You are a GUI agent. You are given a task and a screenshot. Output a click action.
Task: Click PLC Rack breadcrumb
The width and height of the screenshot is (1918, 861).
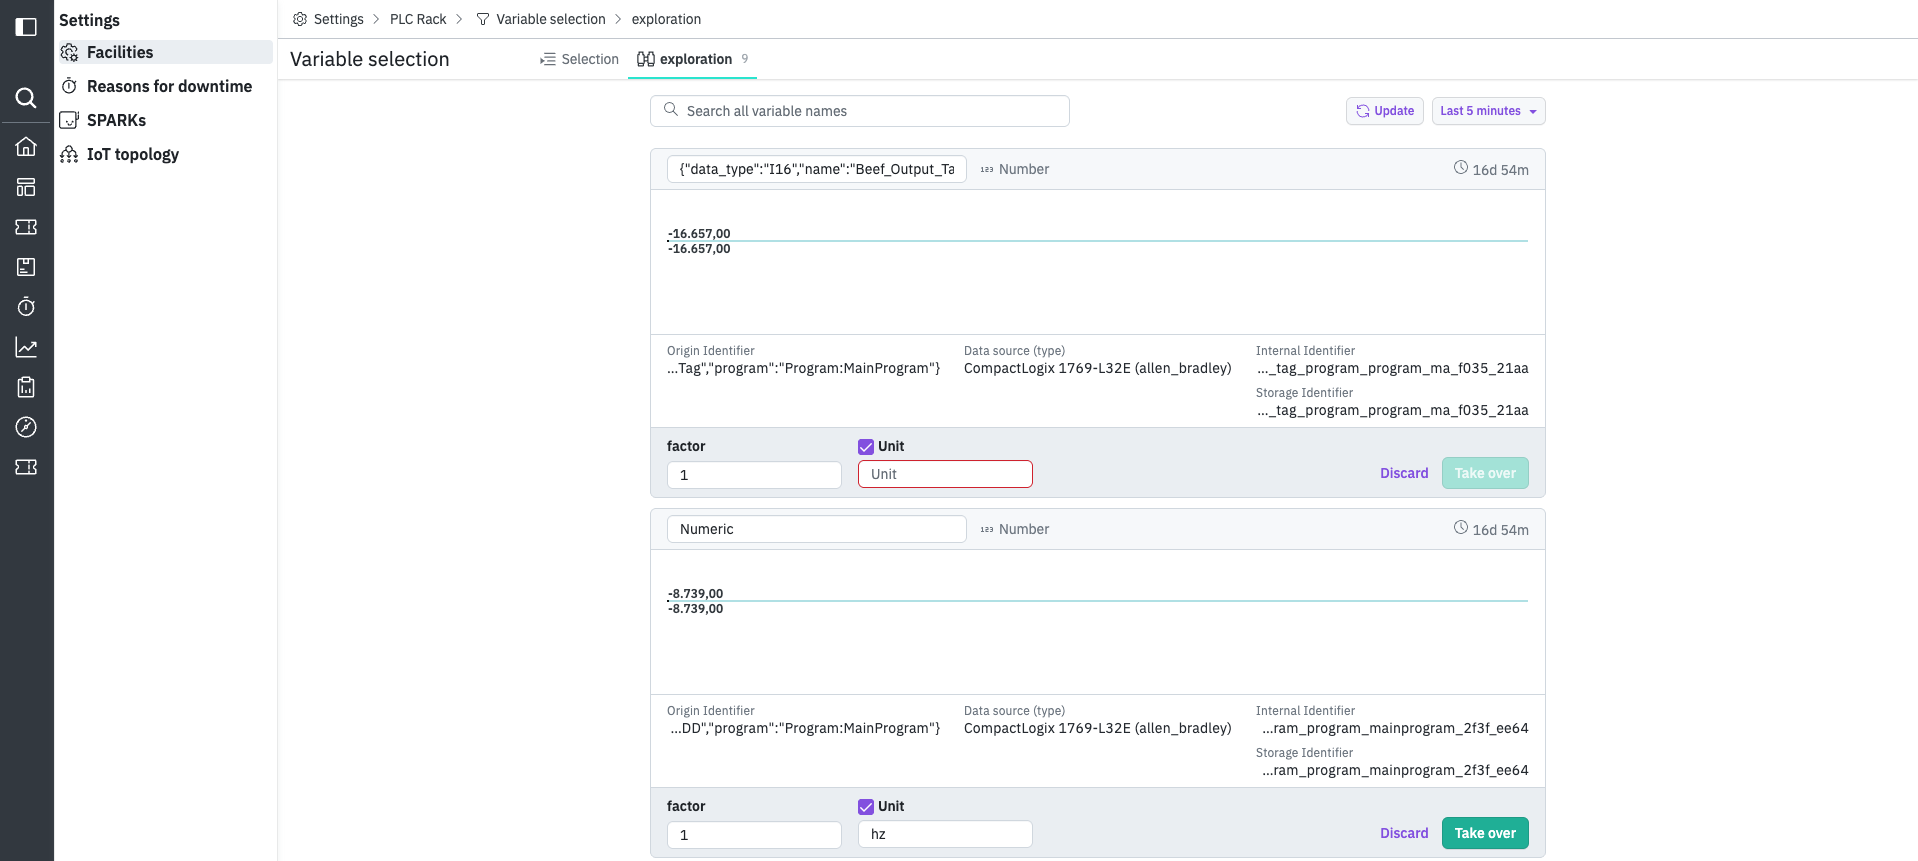tap(418, 19)
